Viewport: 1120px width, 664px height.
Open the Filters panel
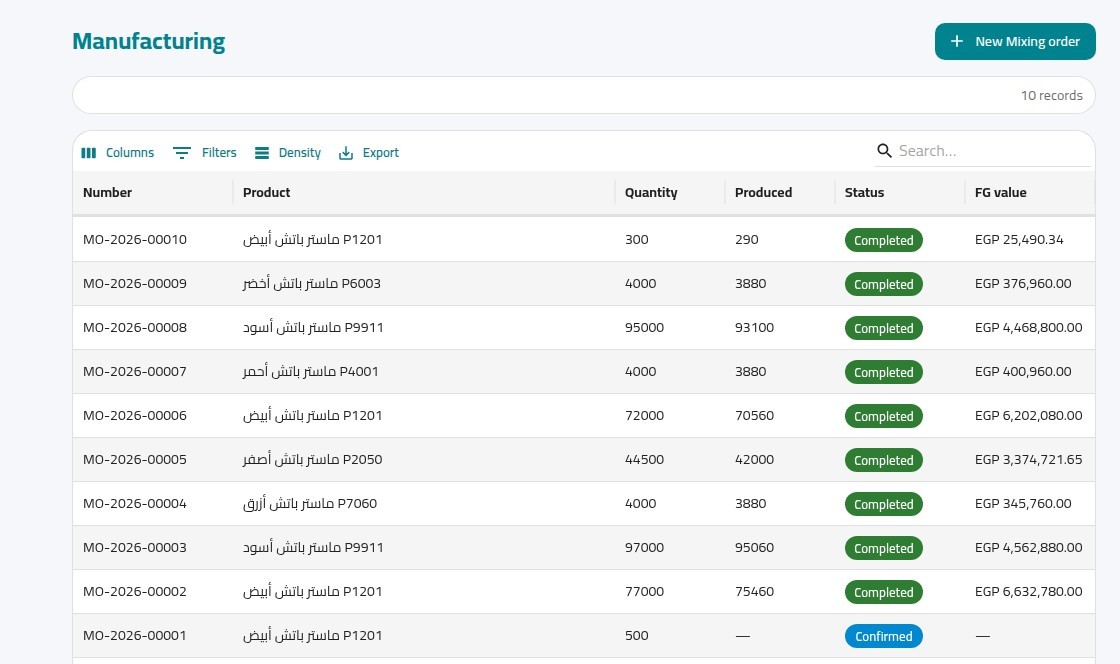205,153
